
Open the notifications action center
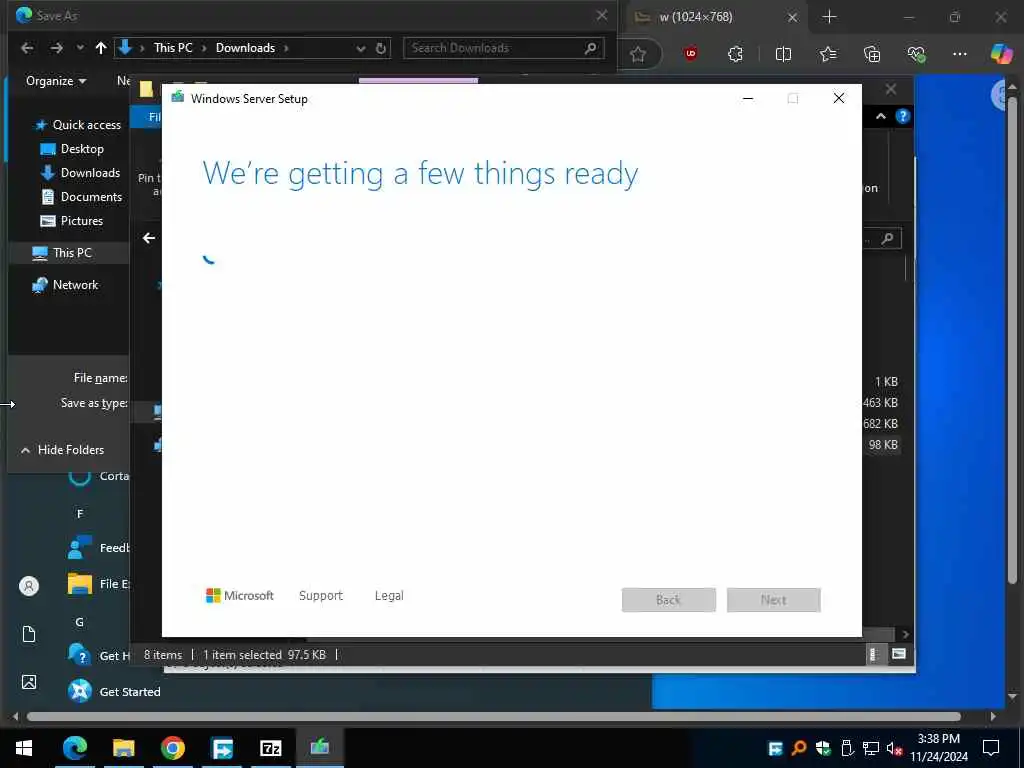[x=991, y=748]
